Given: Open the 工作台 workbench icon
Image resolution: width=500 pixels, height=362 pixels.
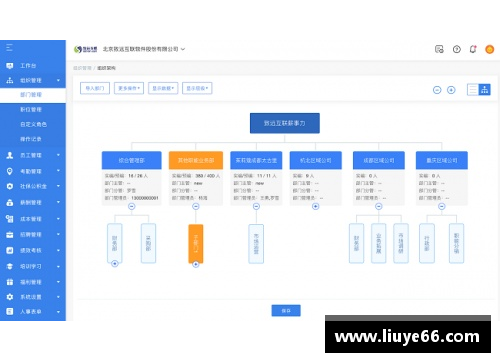Looking at the screenshot, I should (x=10, y=66).
